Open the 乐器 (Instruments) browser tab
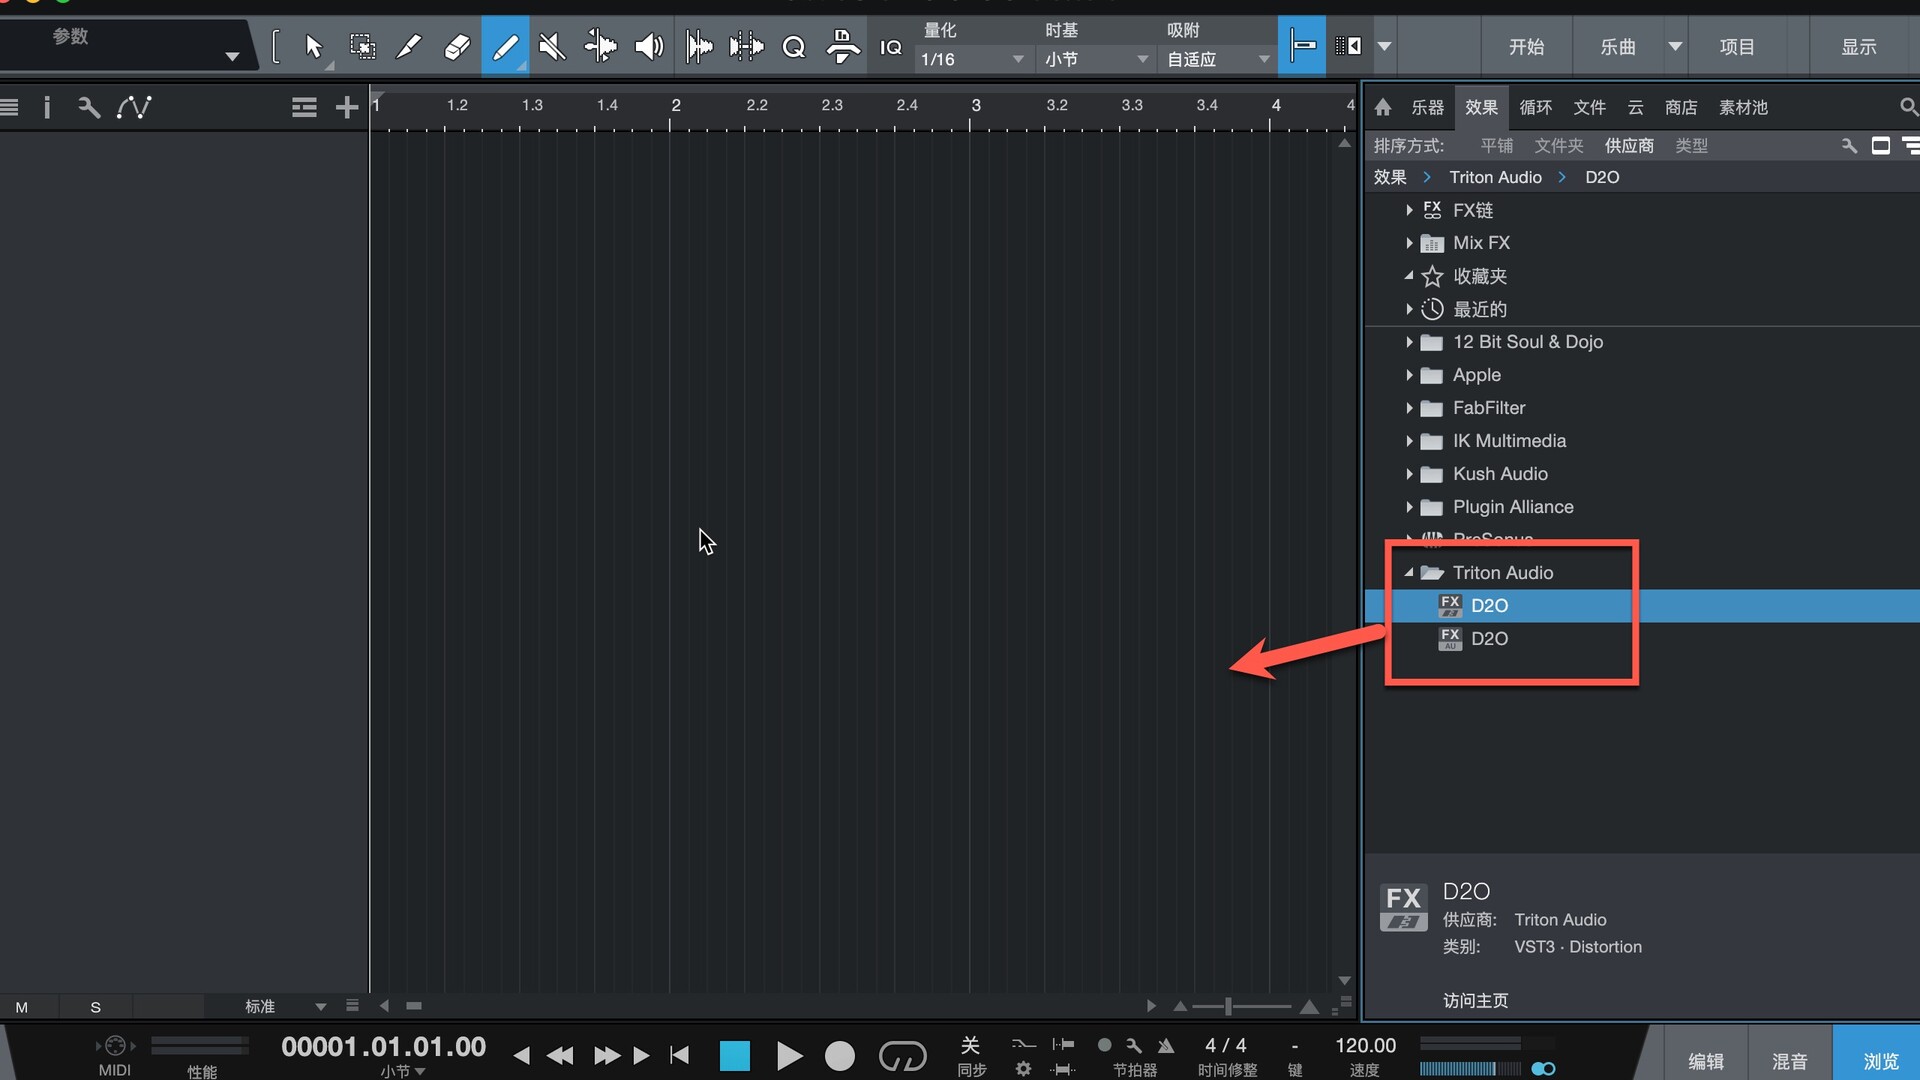 [1427, 107]
